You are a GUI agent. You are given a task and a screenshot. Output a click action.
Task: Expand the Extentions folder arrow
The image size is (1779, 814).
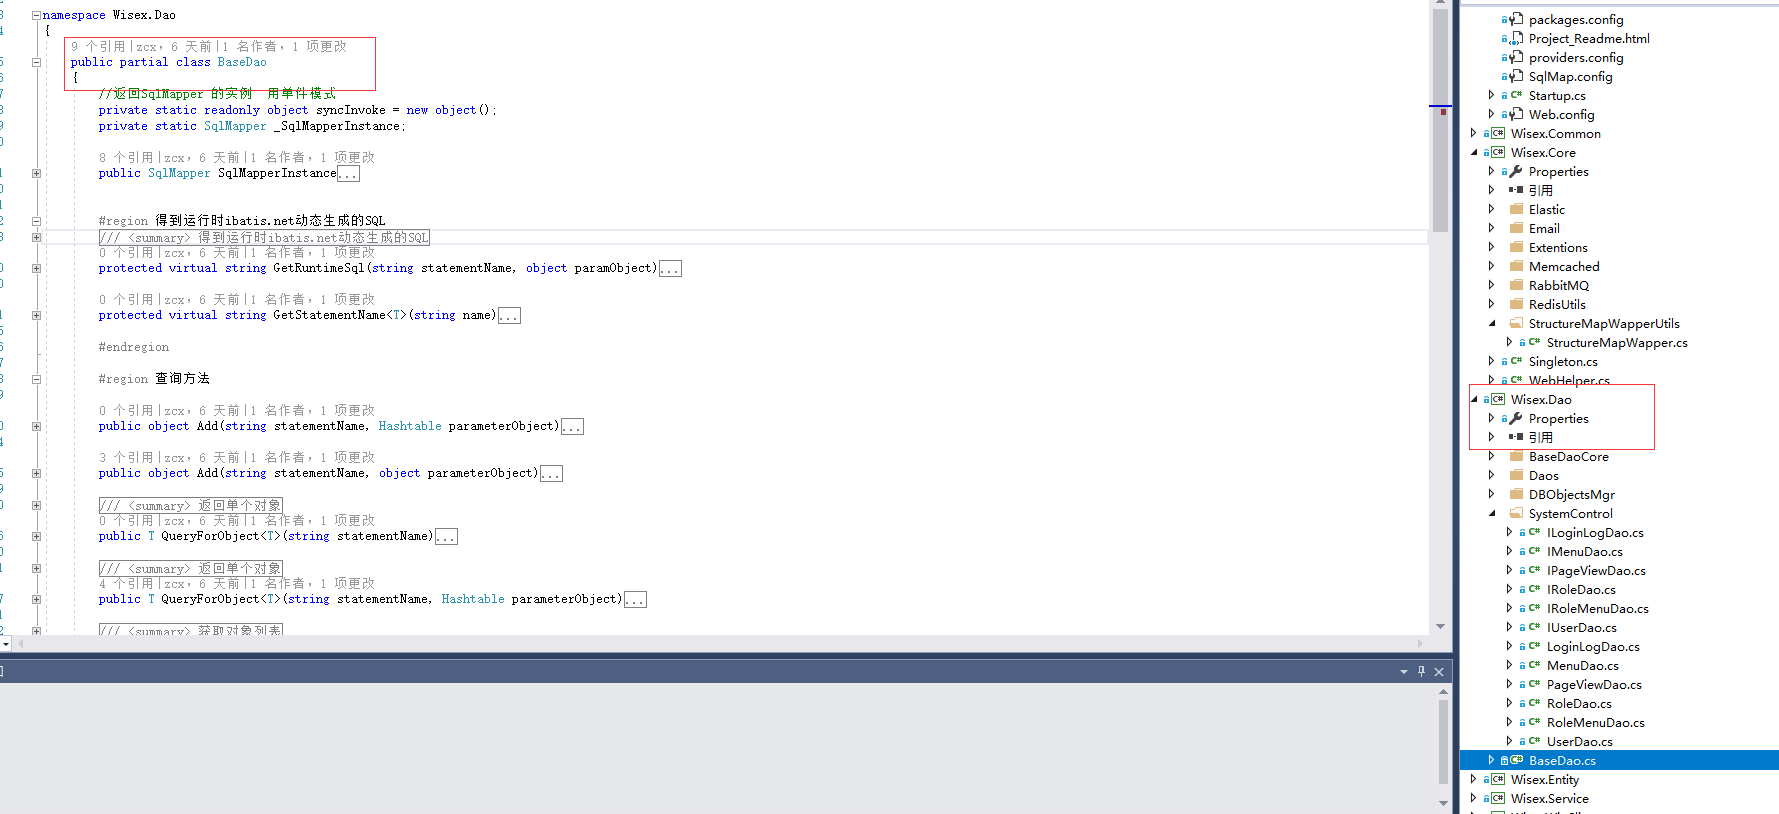coord(1491,247)
